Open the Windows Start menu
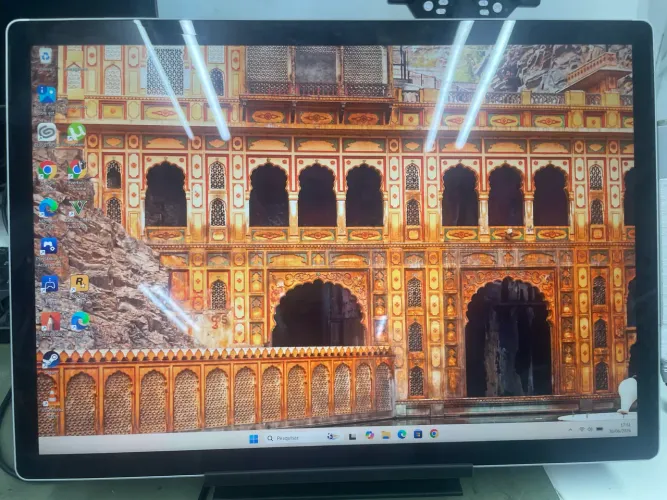This screenshot has width=667, height=500. pos(254,439)
